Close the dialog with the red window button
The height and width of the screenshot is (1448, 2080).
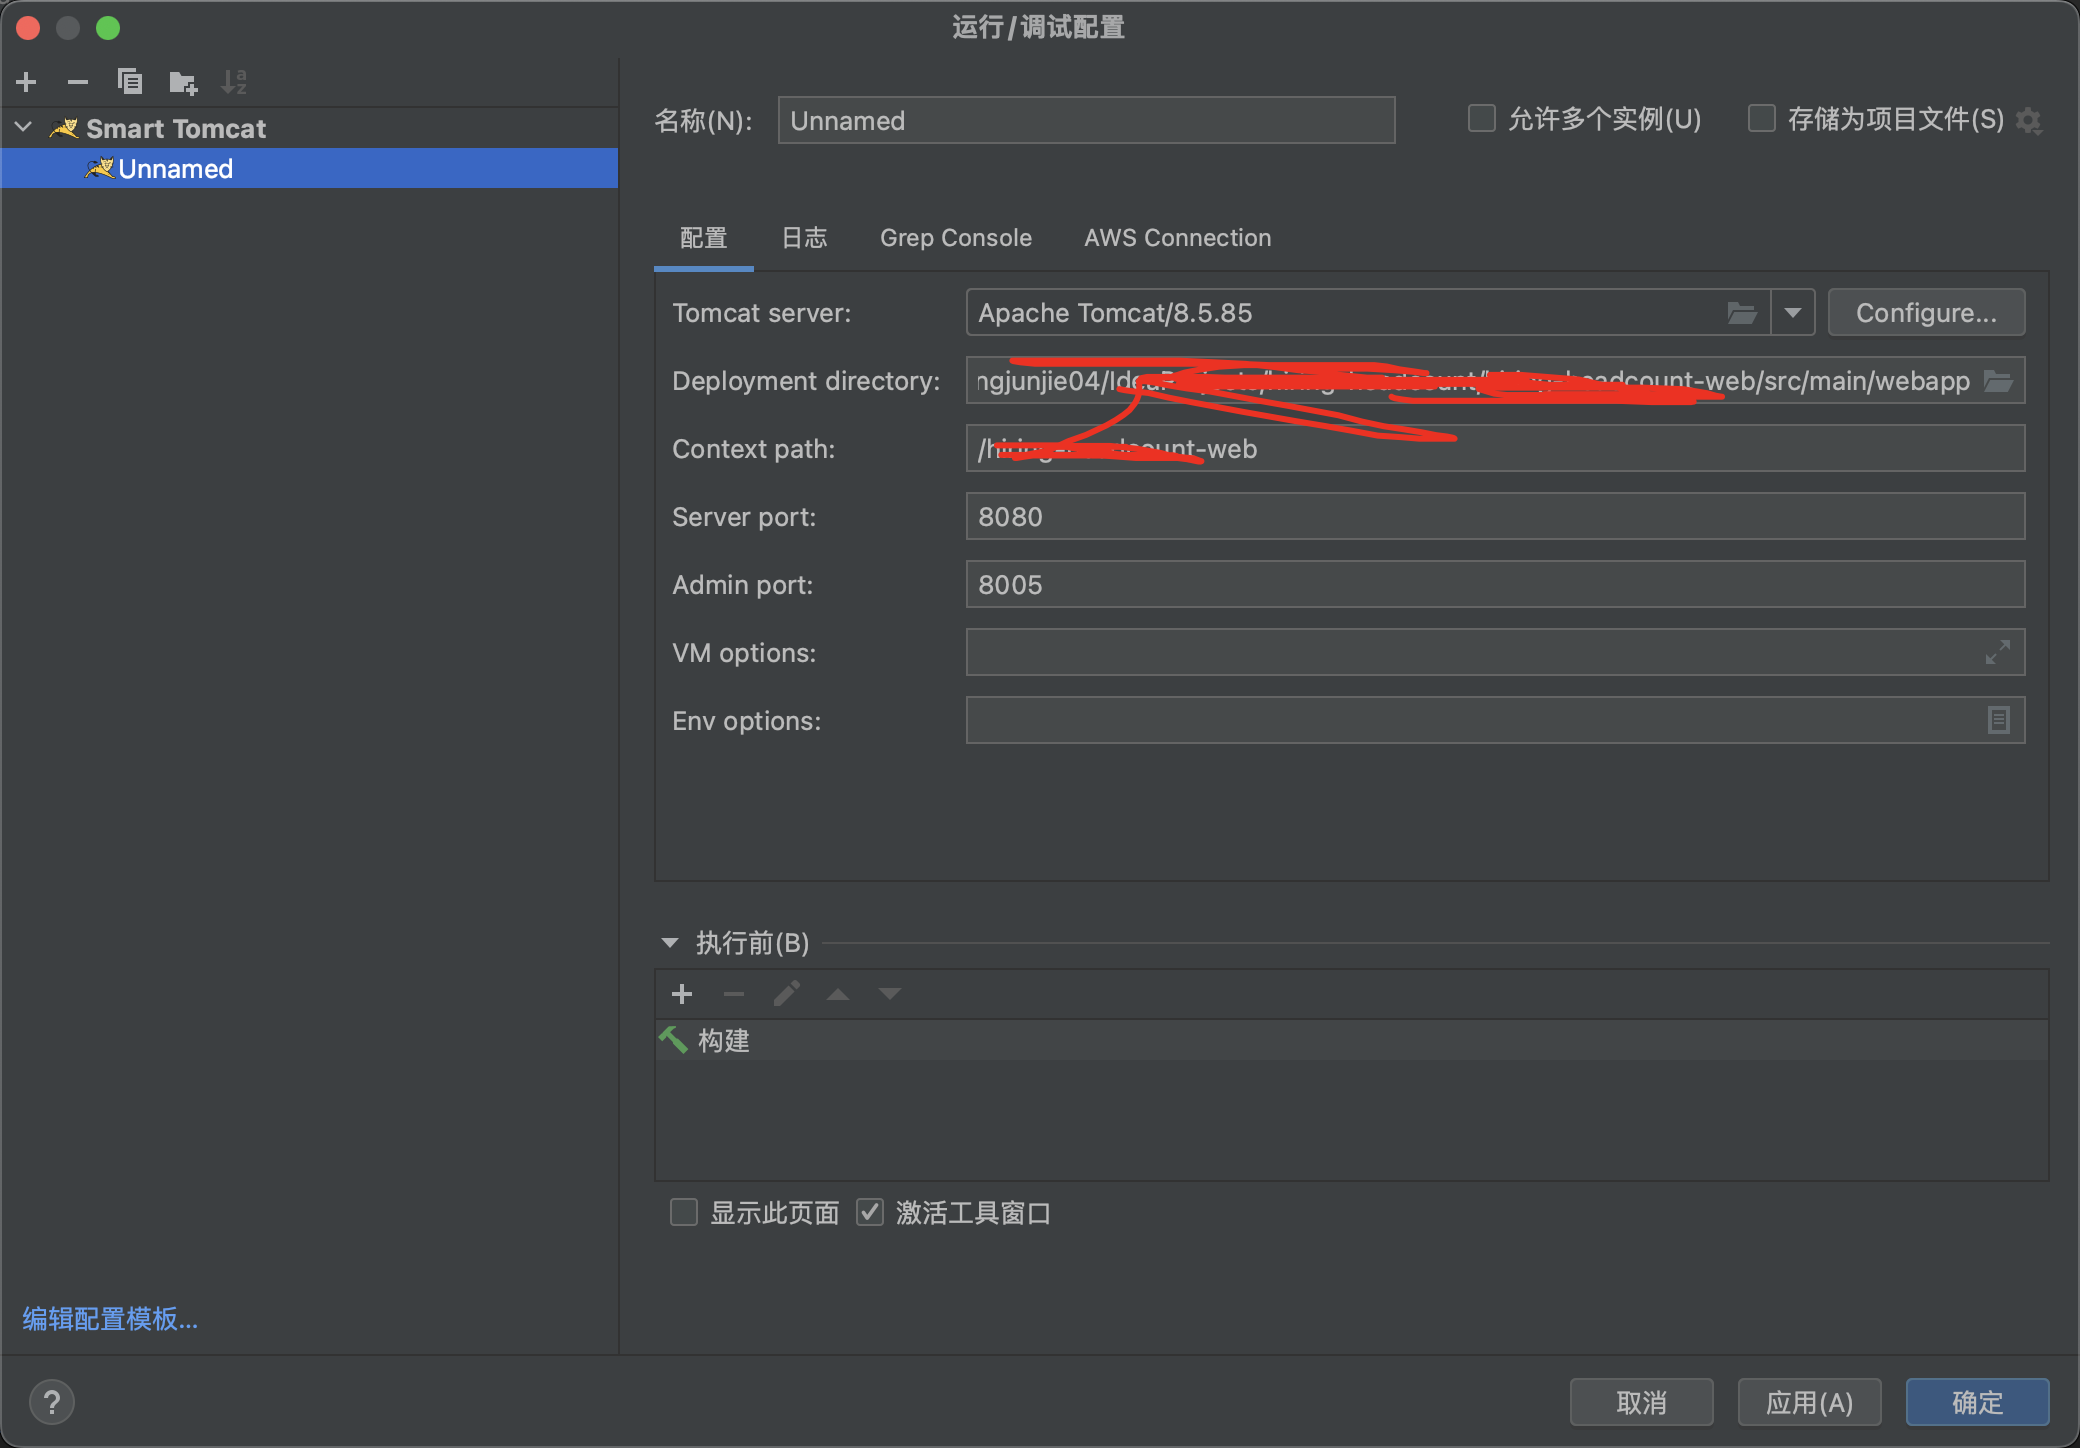point(28,28)
